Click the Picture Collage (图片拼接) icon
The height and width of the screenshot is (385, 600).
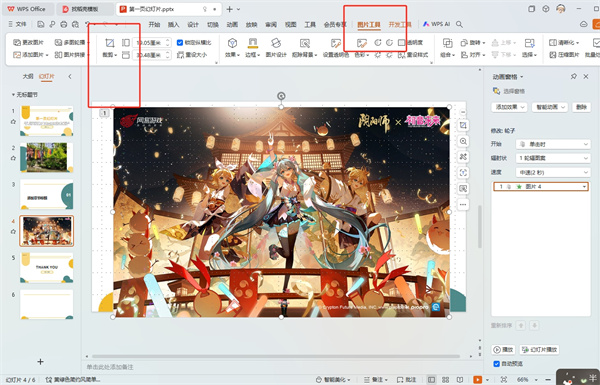58,55
